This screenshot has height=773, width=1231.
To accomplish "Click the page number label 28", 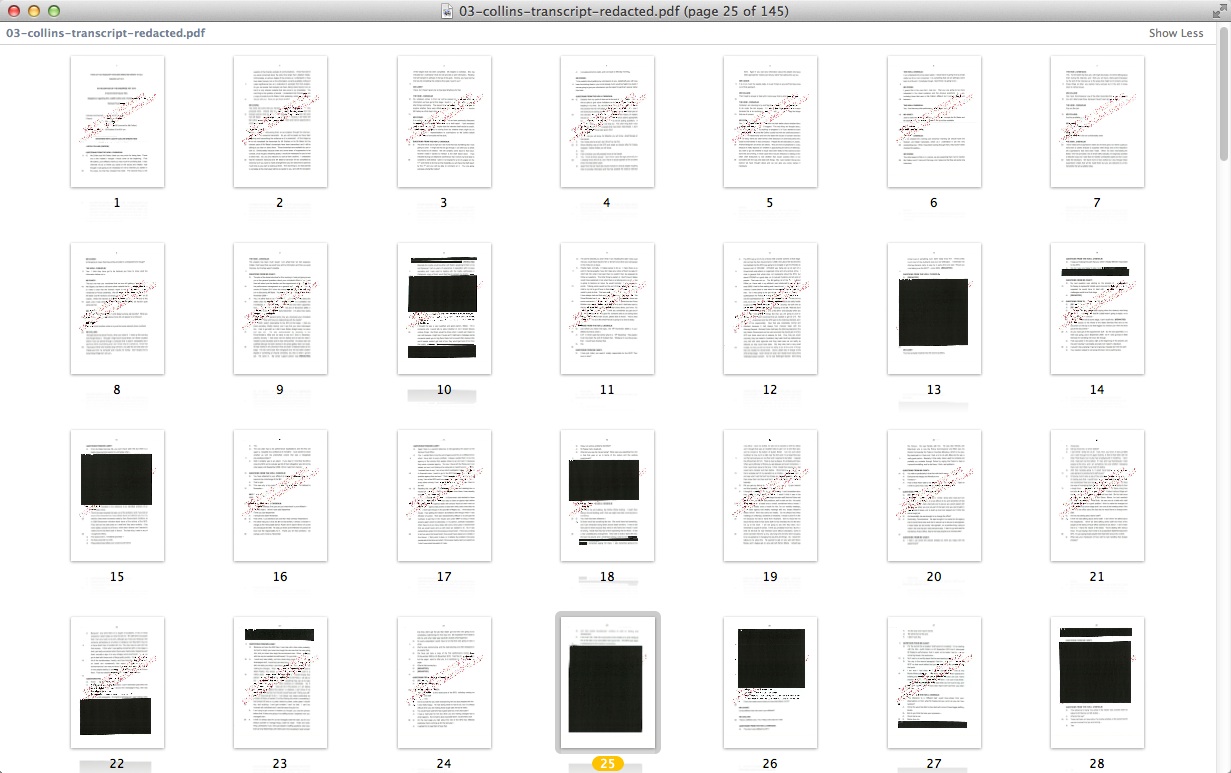I will click(1097, 763).
